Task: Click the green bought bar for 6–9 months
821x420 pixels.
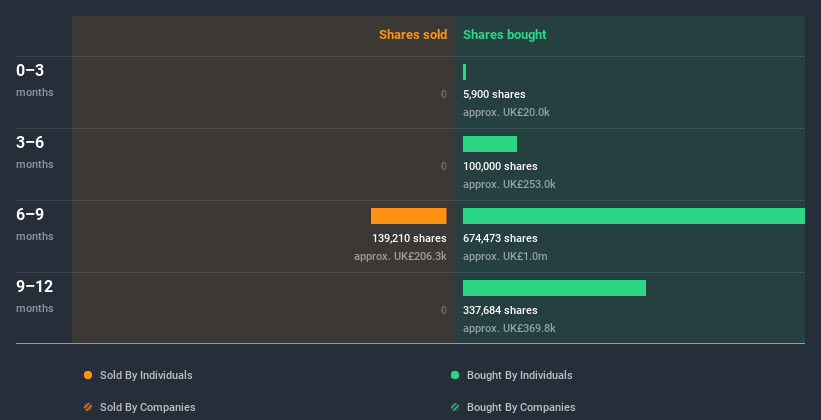Action: tap(634, 216)
